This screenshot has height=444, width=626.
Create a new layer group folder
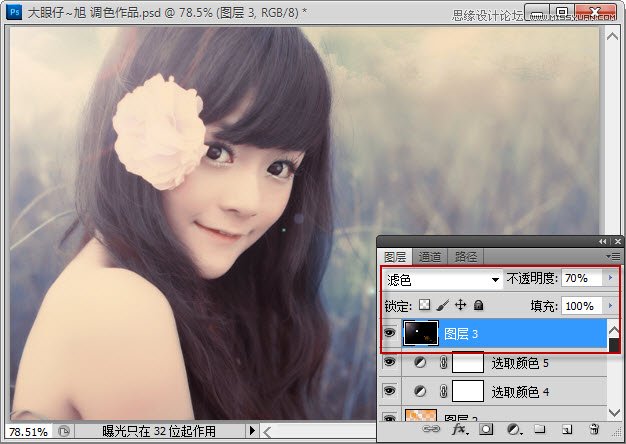coord(540,429)
